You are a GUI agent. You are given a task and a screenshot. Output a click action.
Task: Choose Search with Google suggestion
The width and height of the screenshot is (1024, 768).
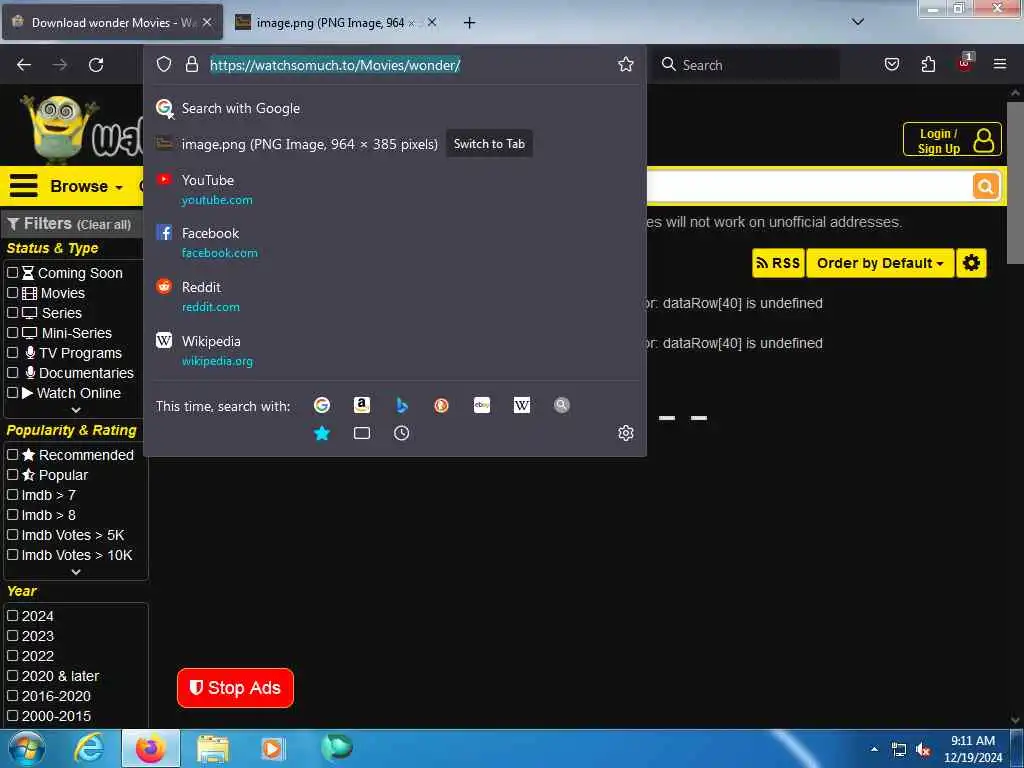click(394, 108)
